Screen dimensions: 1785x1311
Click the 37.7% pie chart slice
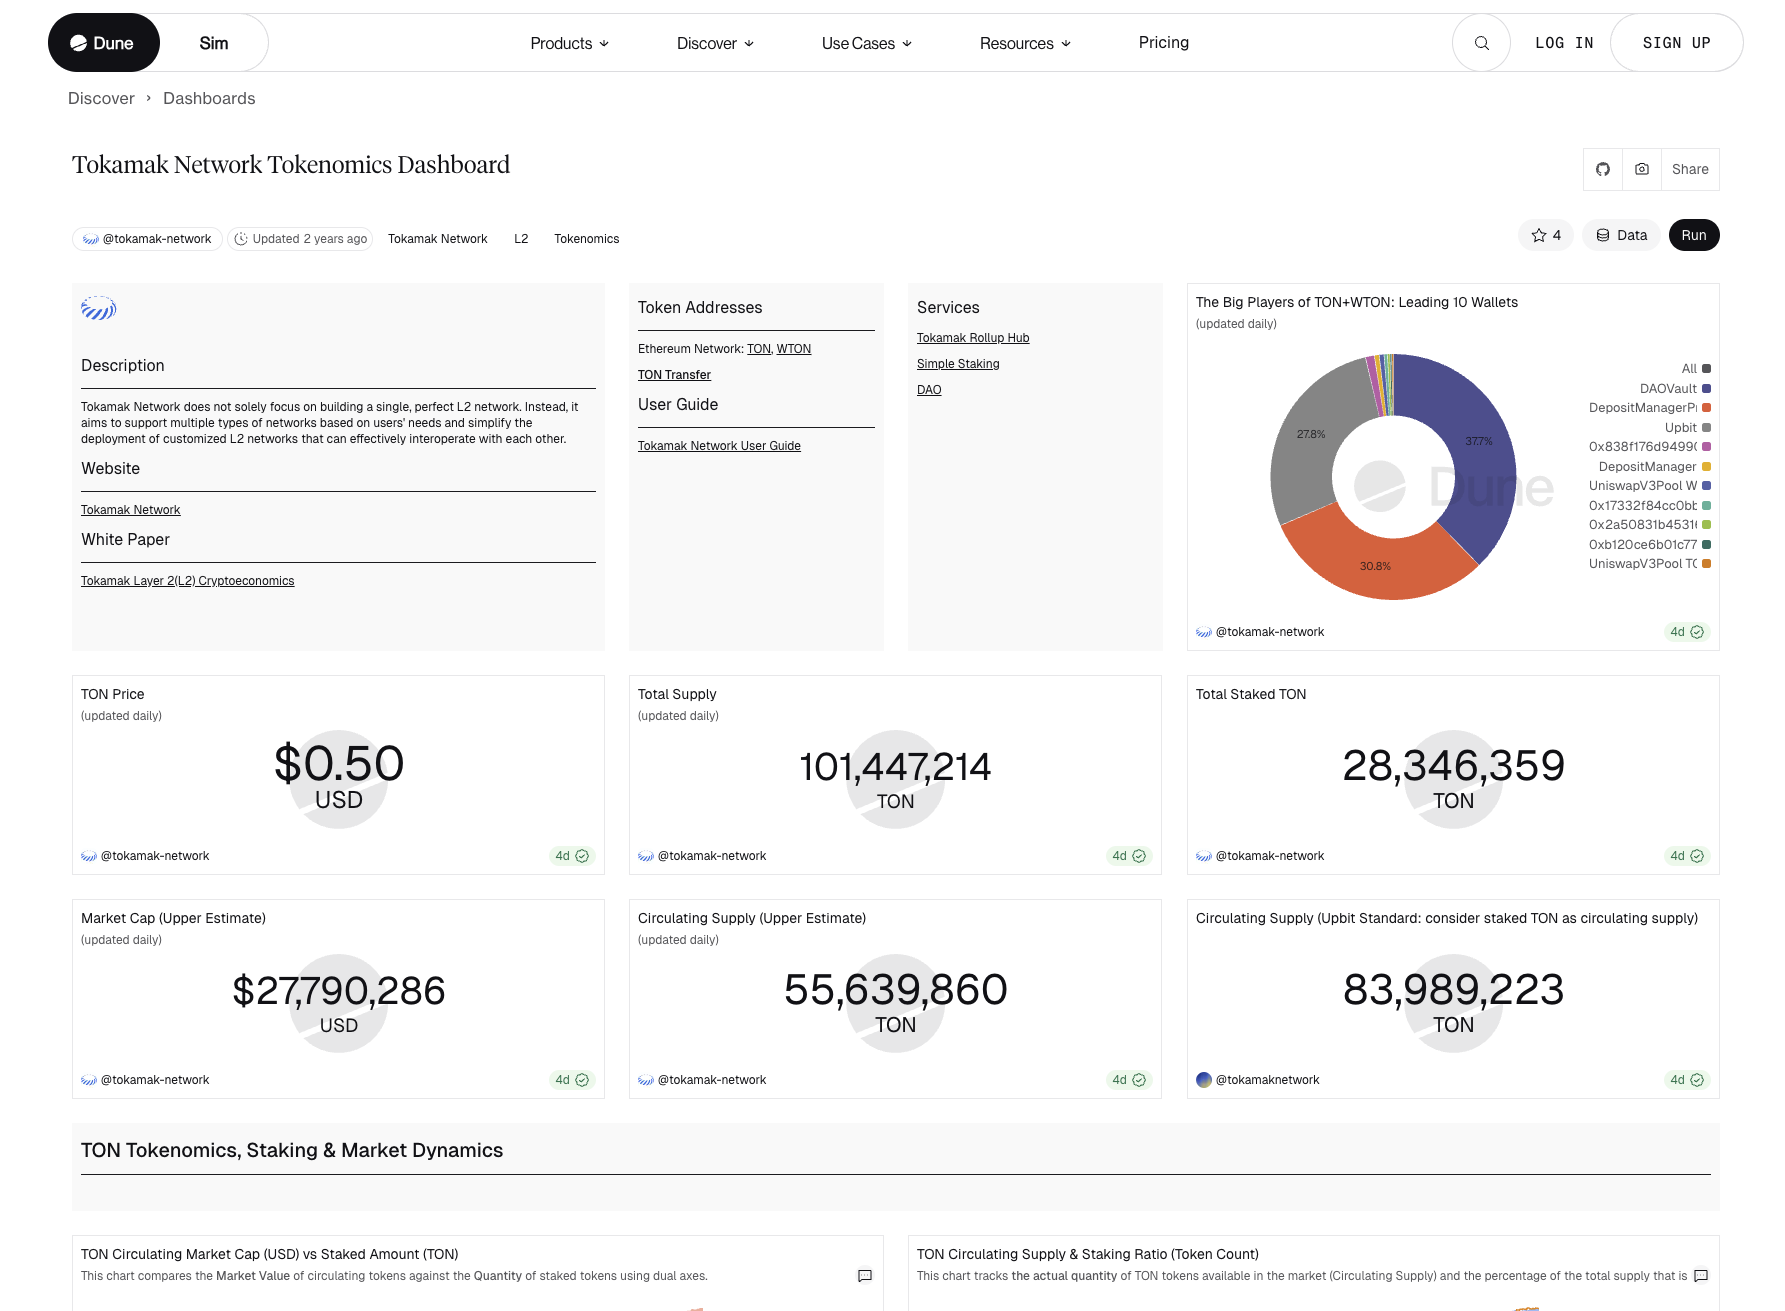[1479, 441]
